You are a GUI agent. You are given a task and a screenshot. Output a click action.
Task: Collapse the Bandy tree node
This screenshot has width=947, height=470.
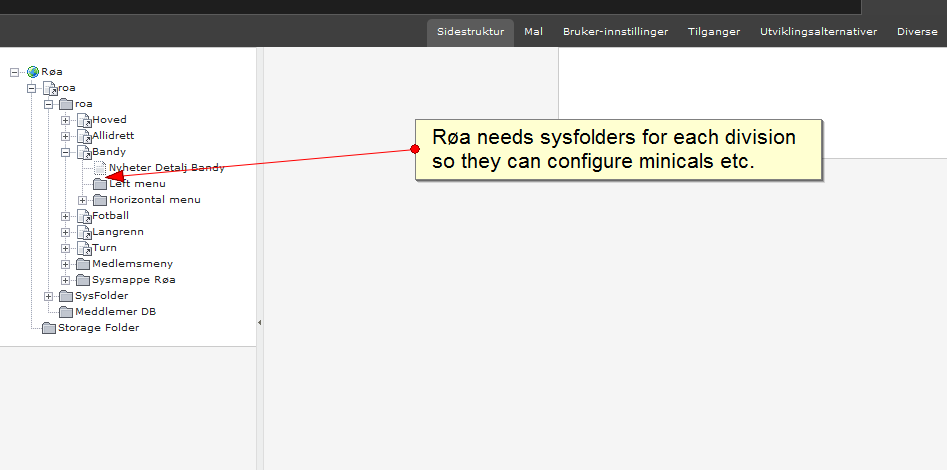coord(66,152)
